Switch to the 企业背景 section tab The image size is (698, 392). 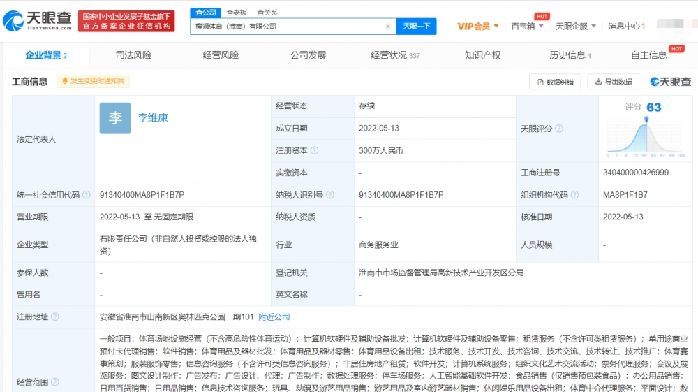pyautogui.click(x=46, y=55)
